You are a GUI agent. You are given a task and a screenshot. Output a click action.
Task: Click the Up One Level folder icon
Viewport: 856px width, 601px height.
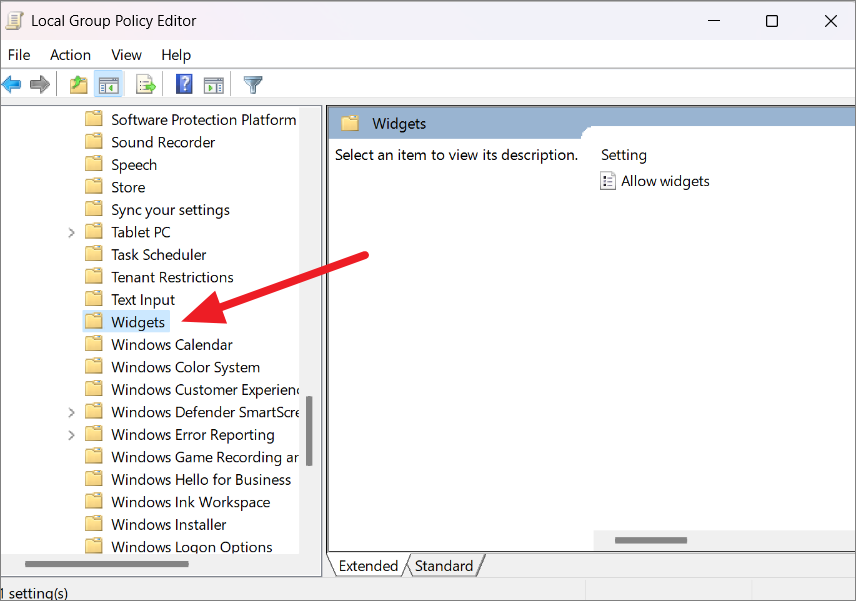click(x=79, y=85)
